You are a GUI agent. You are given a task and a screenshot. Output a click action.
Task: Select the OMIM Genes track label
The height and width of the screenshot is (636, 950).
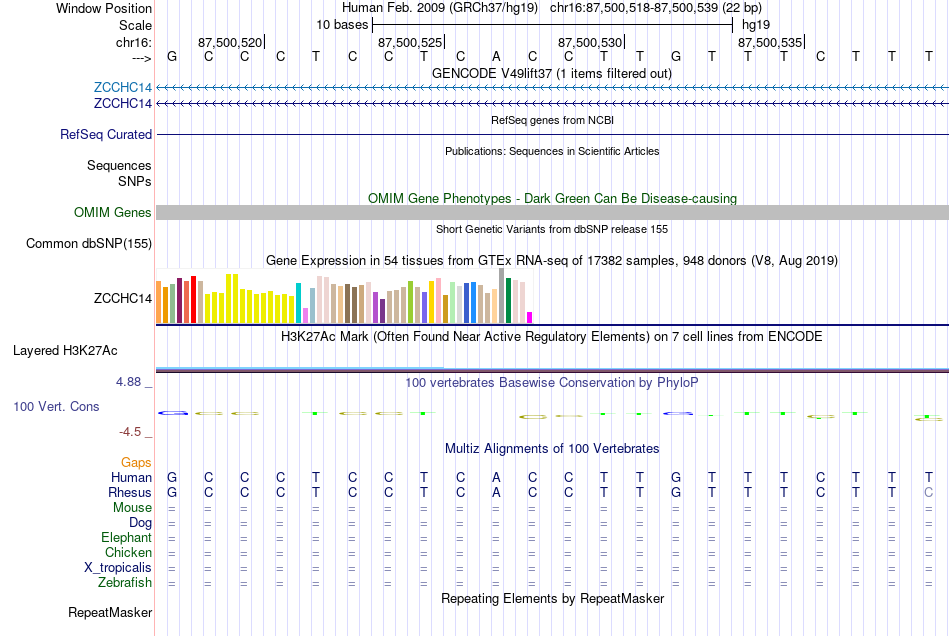click(113, 213)
